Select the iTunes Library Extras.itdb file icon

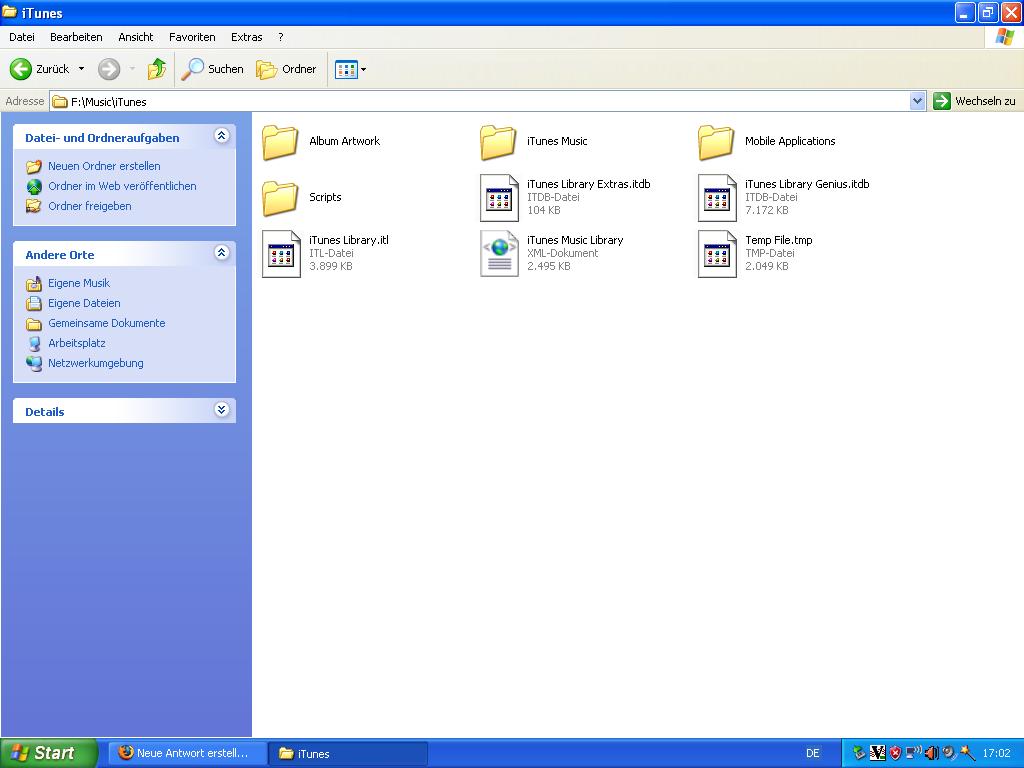(500, 198)
